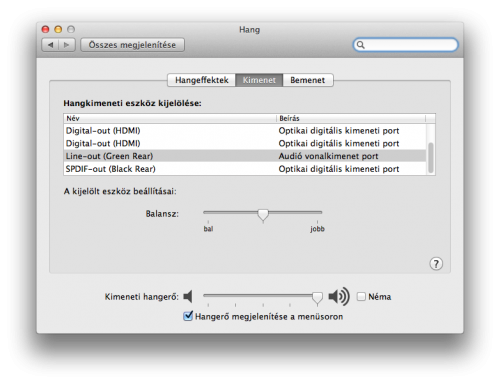
Task: Select SPDIF-out (Black Rear) device
Action: click(x=245, y=169)
